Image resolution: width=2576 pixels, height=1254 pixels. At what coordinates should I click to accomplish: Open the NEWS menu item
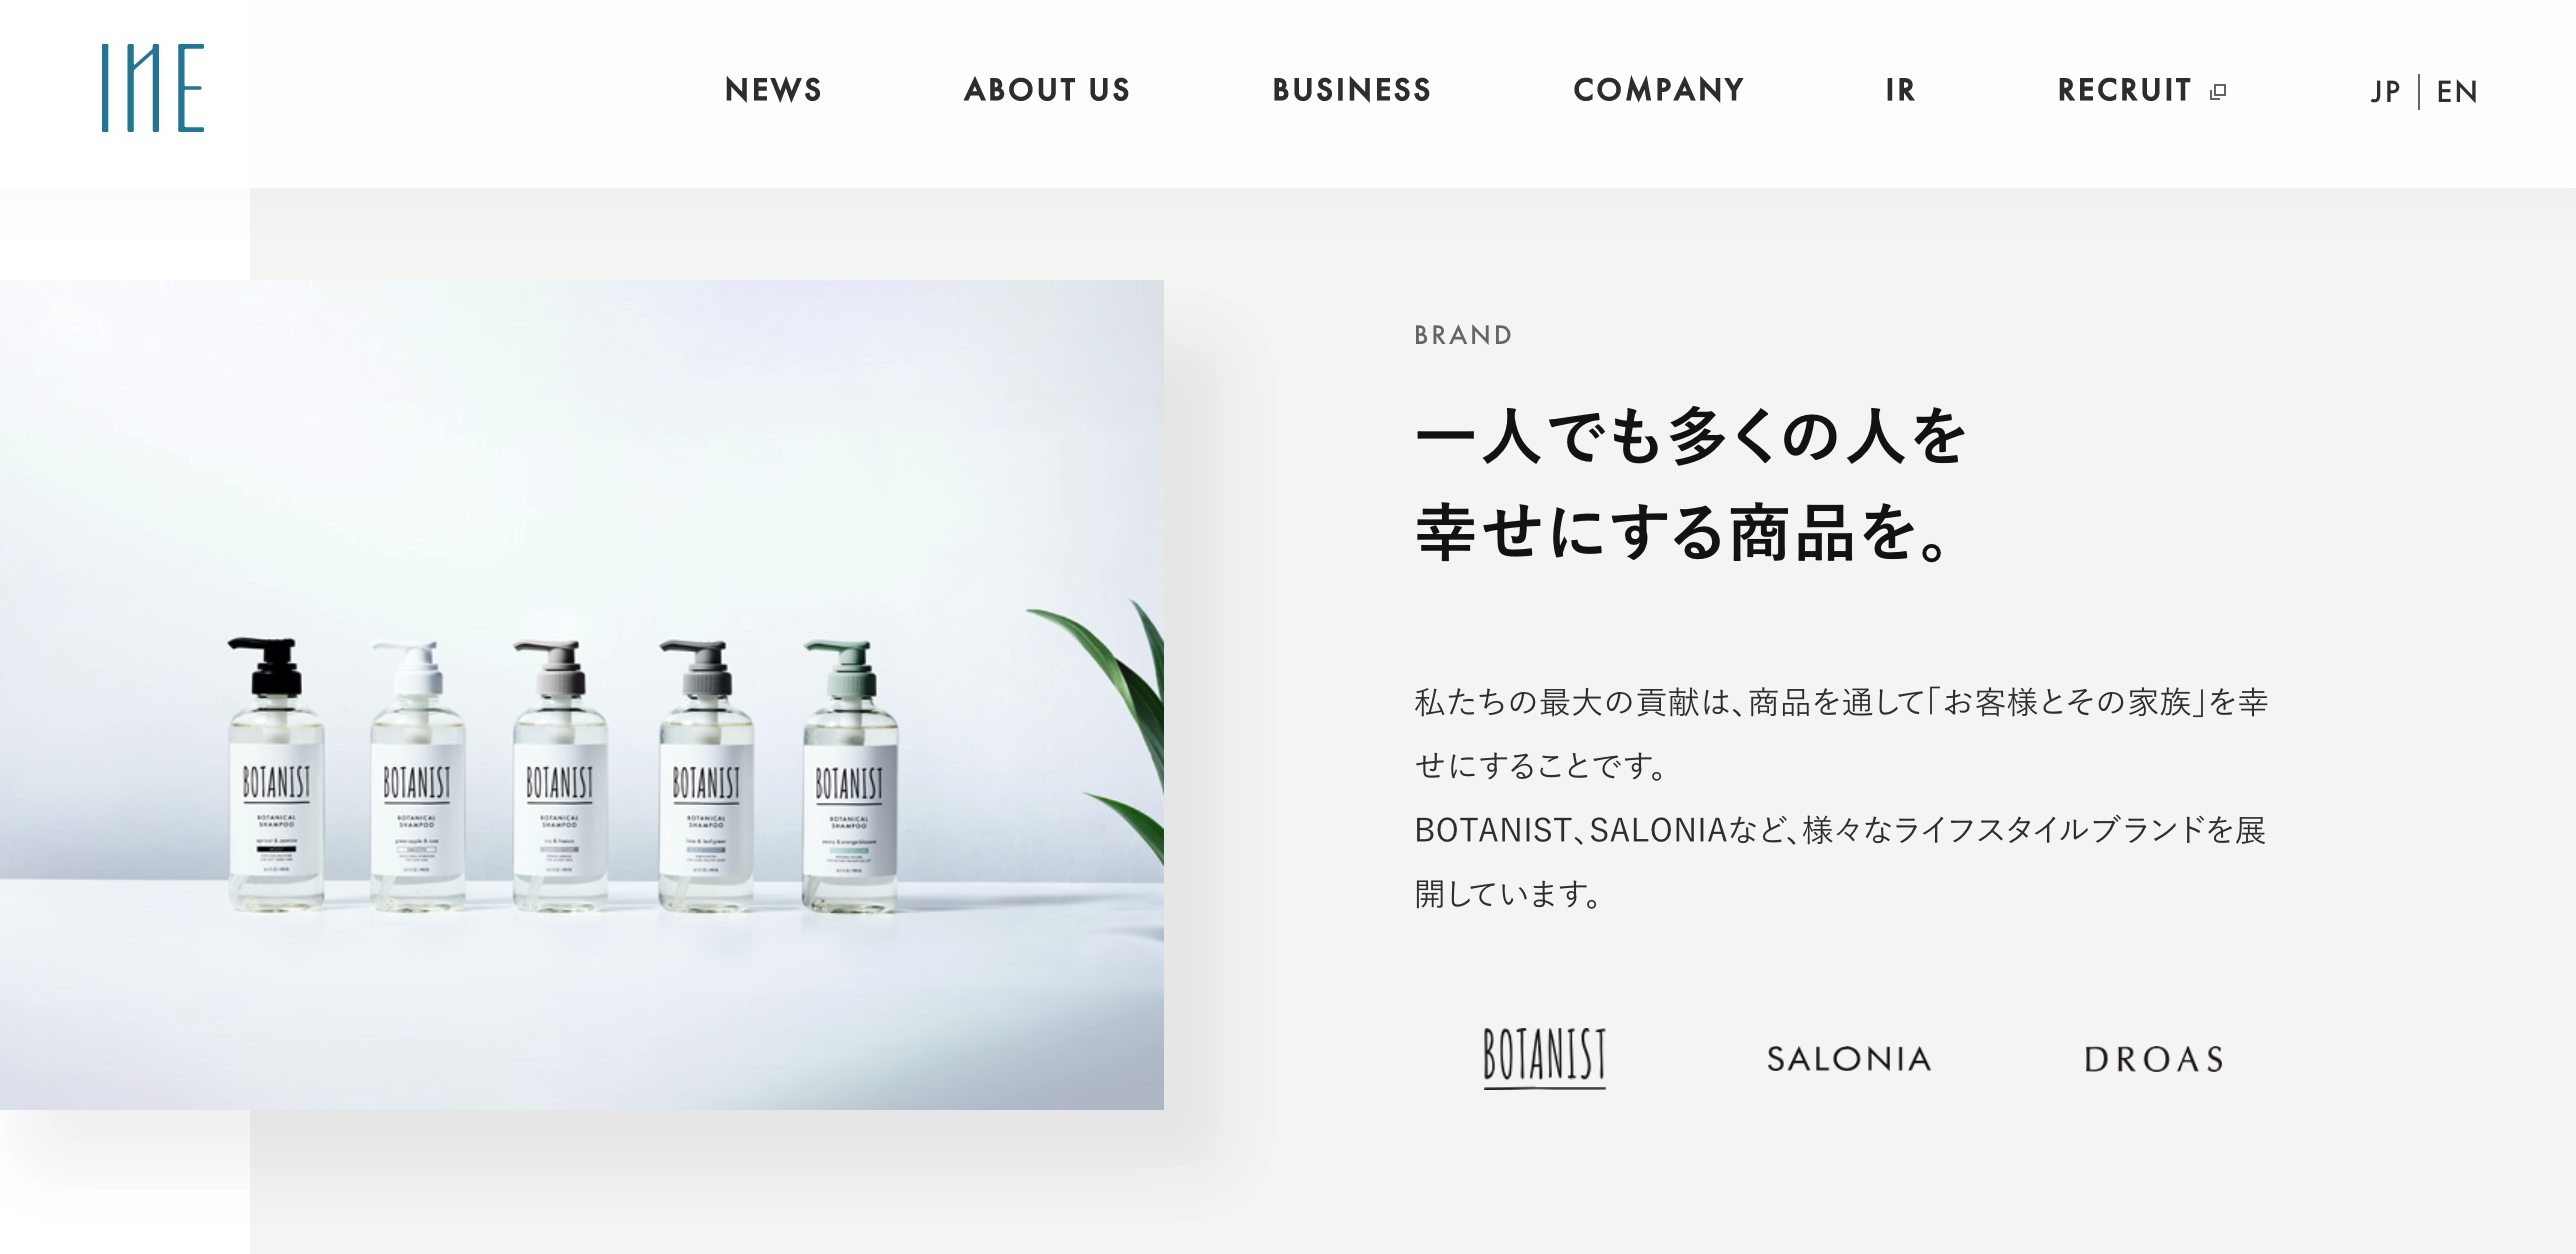[773, 90]
